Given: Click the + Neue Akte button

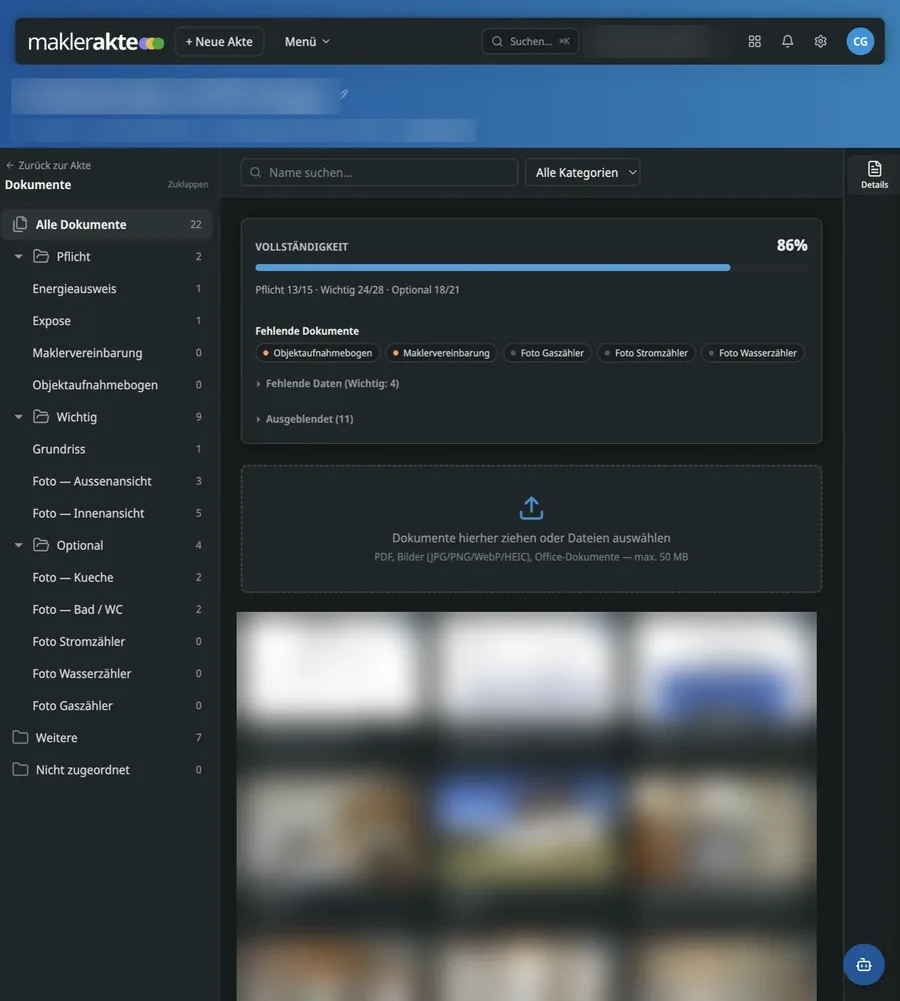Looking at the screenshot, I should point(219,41).
